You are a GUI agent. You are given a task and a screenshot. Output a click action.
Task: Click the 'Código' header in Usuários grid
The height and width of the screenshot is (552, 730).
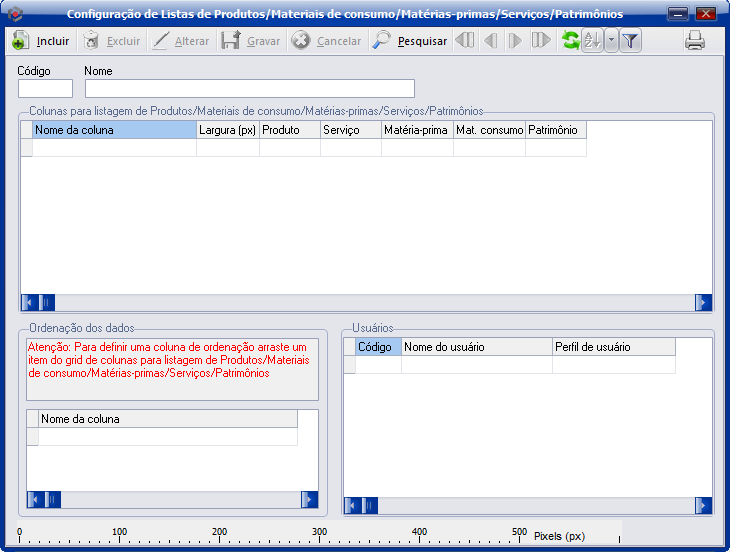[x=378, y=347]
